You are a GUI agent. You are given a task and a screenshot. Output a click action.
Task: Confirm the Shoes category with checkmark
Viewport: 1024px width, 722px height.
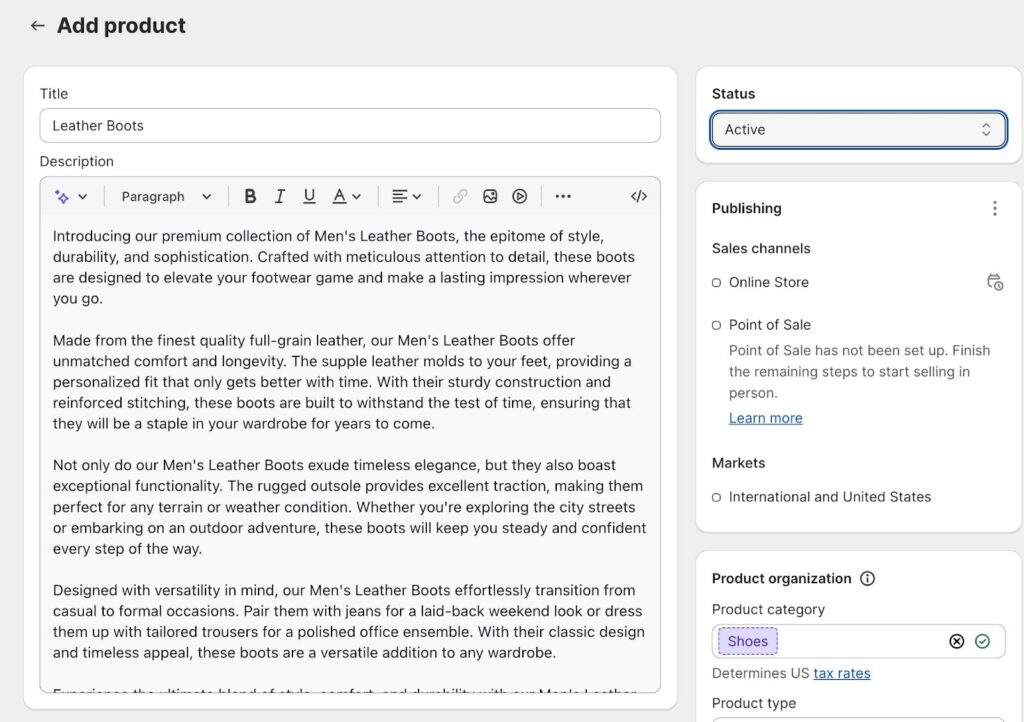pyautogui.click(x=982, y=641)
